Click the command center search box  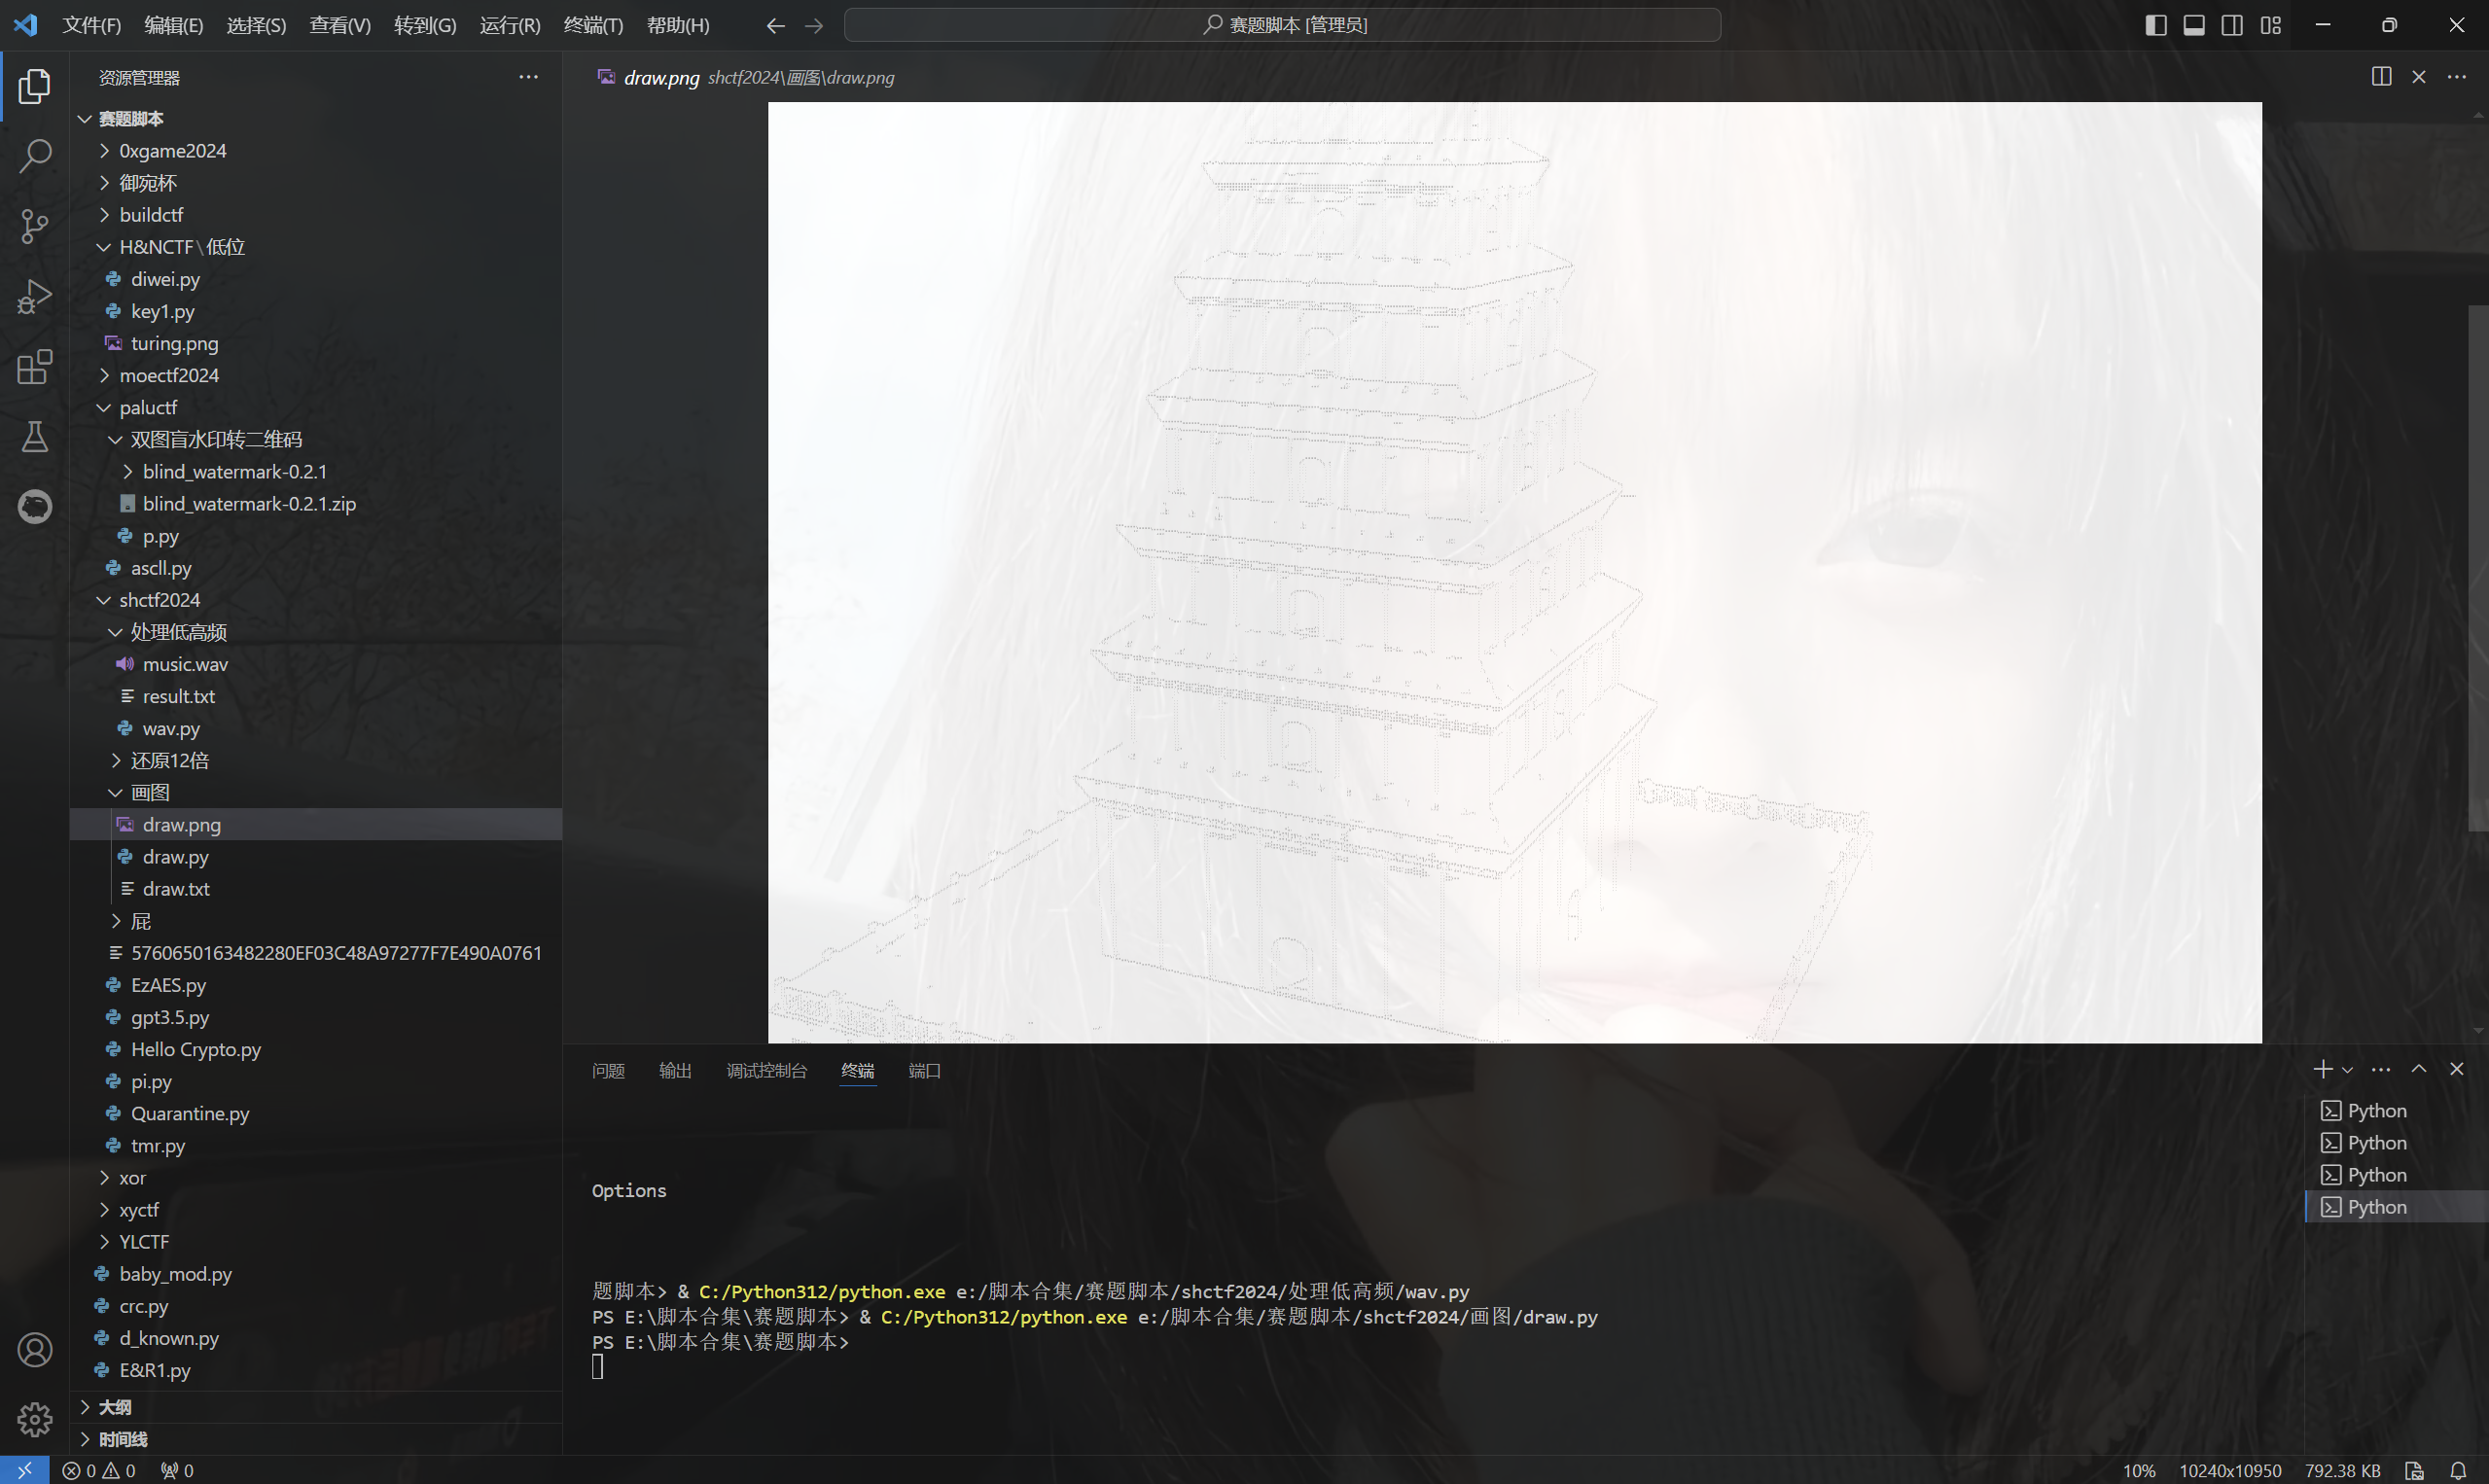(x=1282, y=25)
